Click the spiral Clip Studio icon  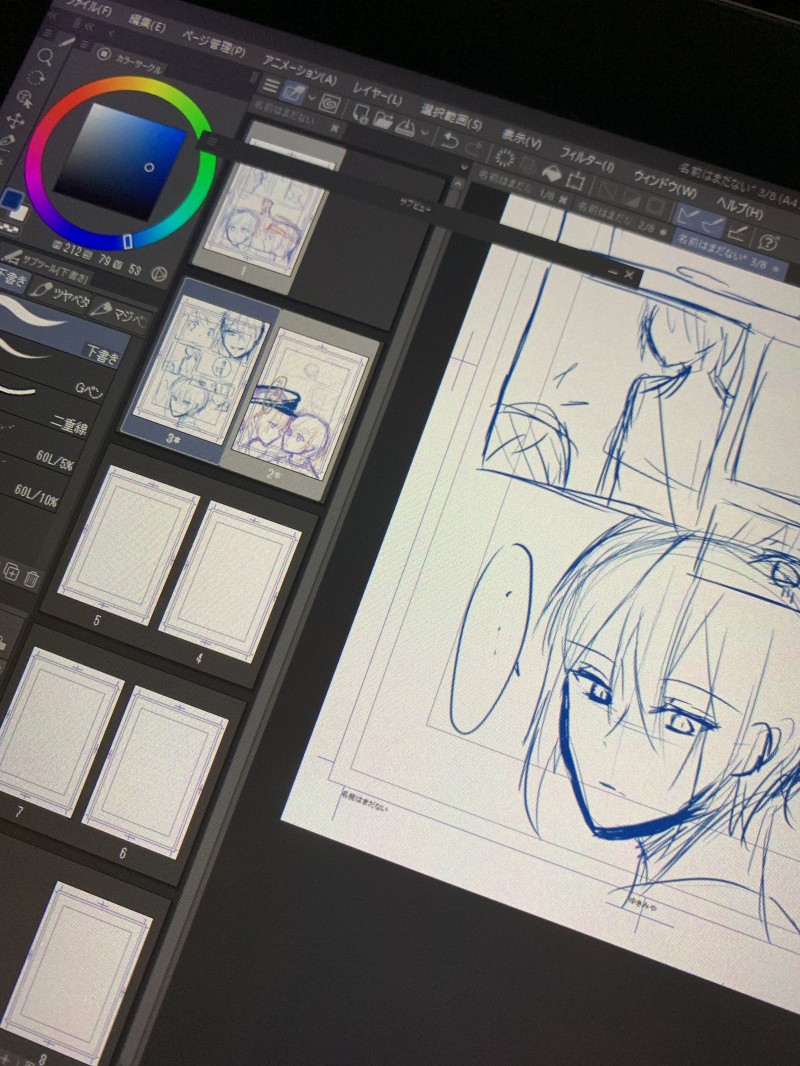point(330,104)
